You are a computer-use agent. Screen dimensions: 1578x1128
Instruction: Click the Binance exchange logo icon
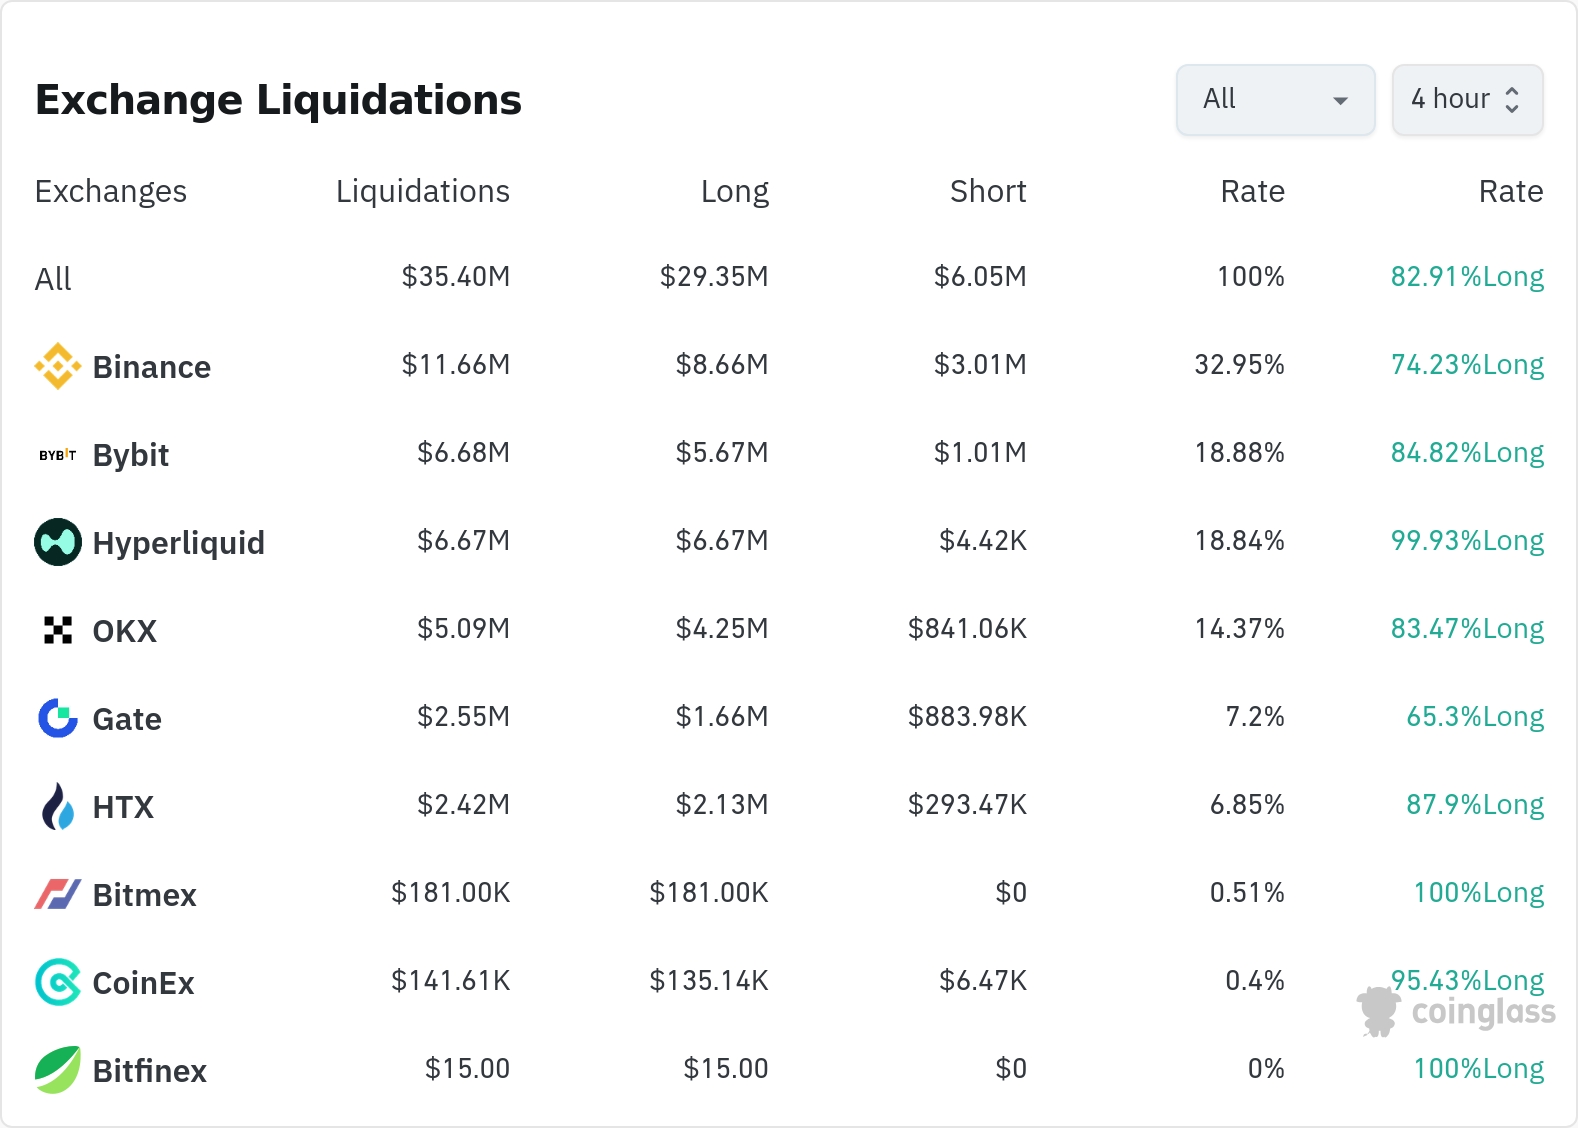pos(58,366)
